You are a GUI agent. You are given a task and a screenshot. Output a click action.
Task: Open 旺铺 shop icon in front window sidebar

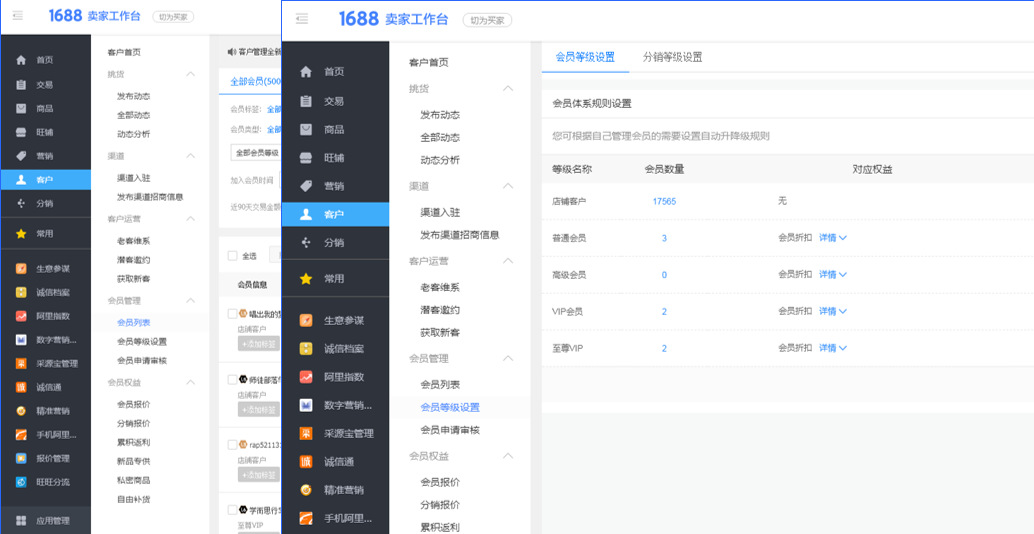[306, 158]
